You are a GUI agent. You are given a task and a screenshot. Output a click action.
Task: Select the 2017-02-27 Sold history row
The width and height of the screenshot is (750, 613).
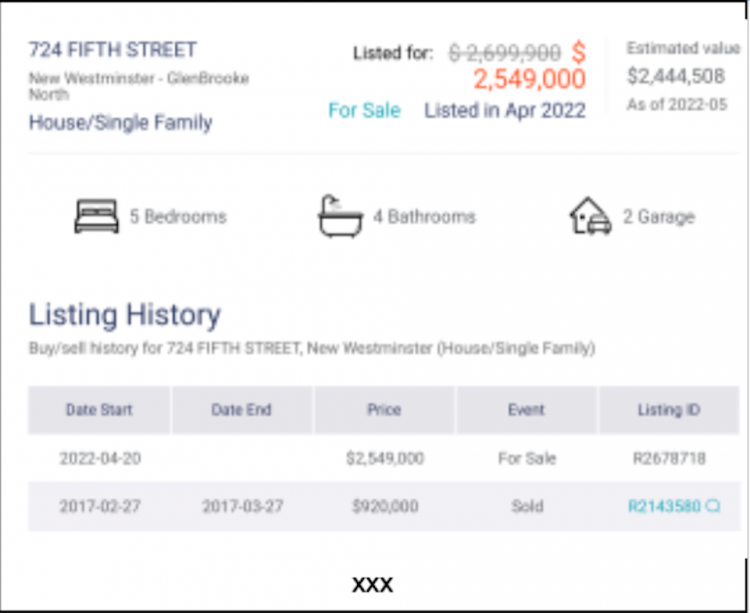point(384,507)
